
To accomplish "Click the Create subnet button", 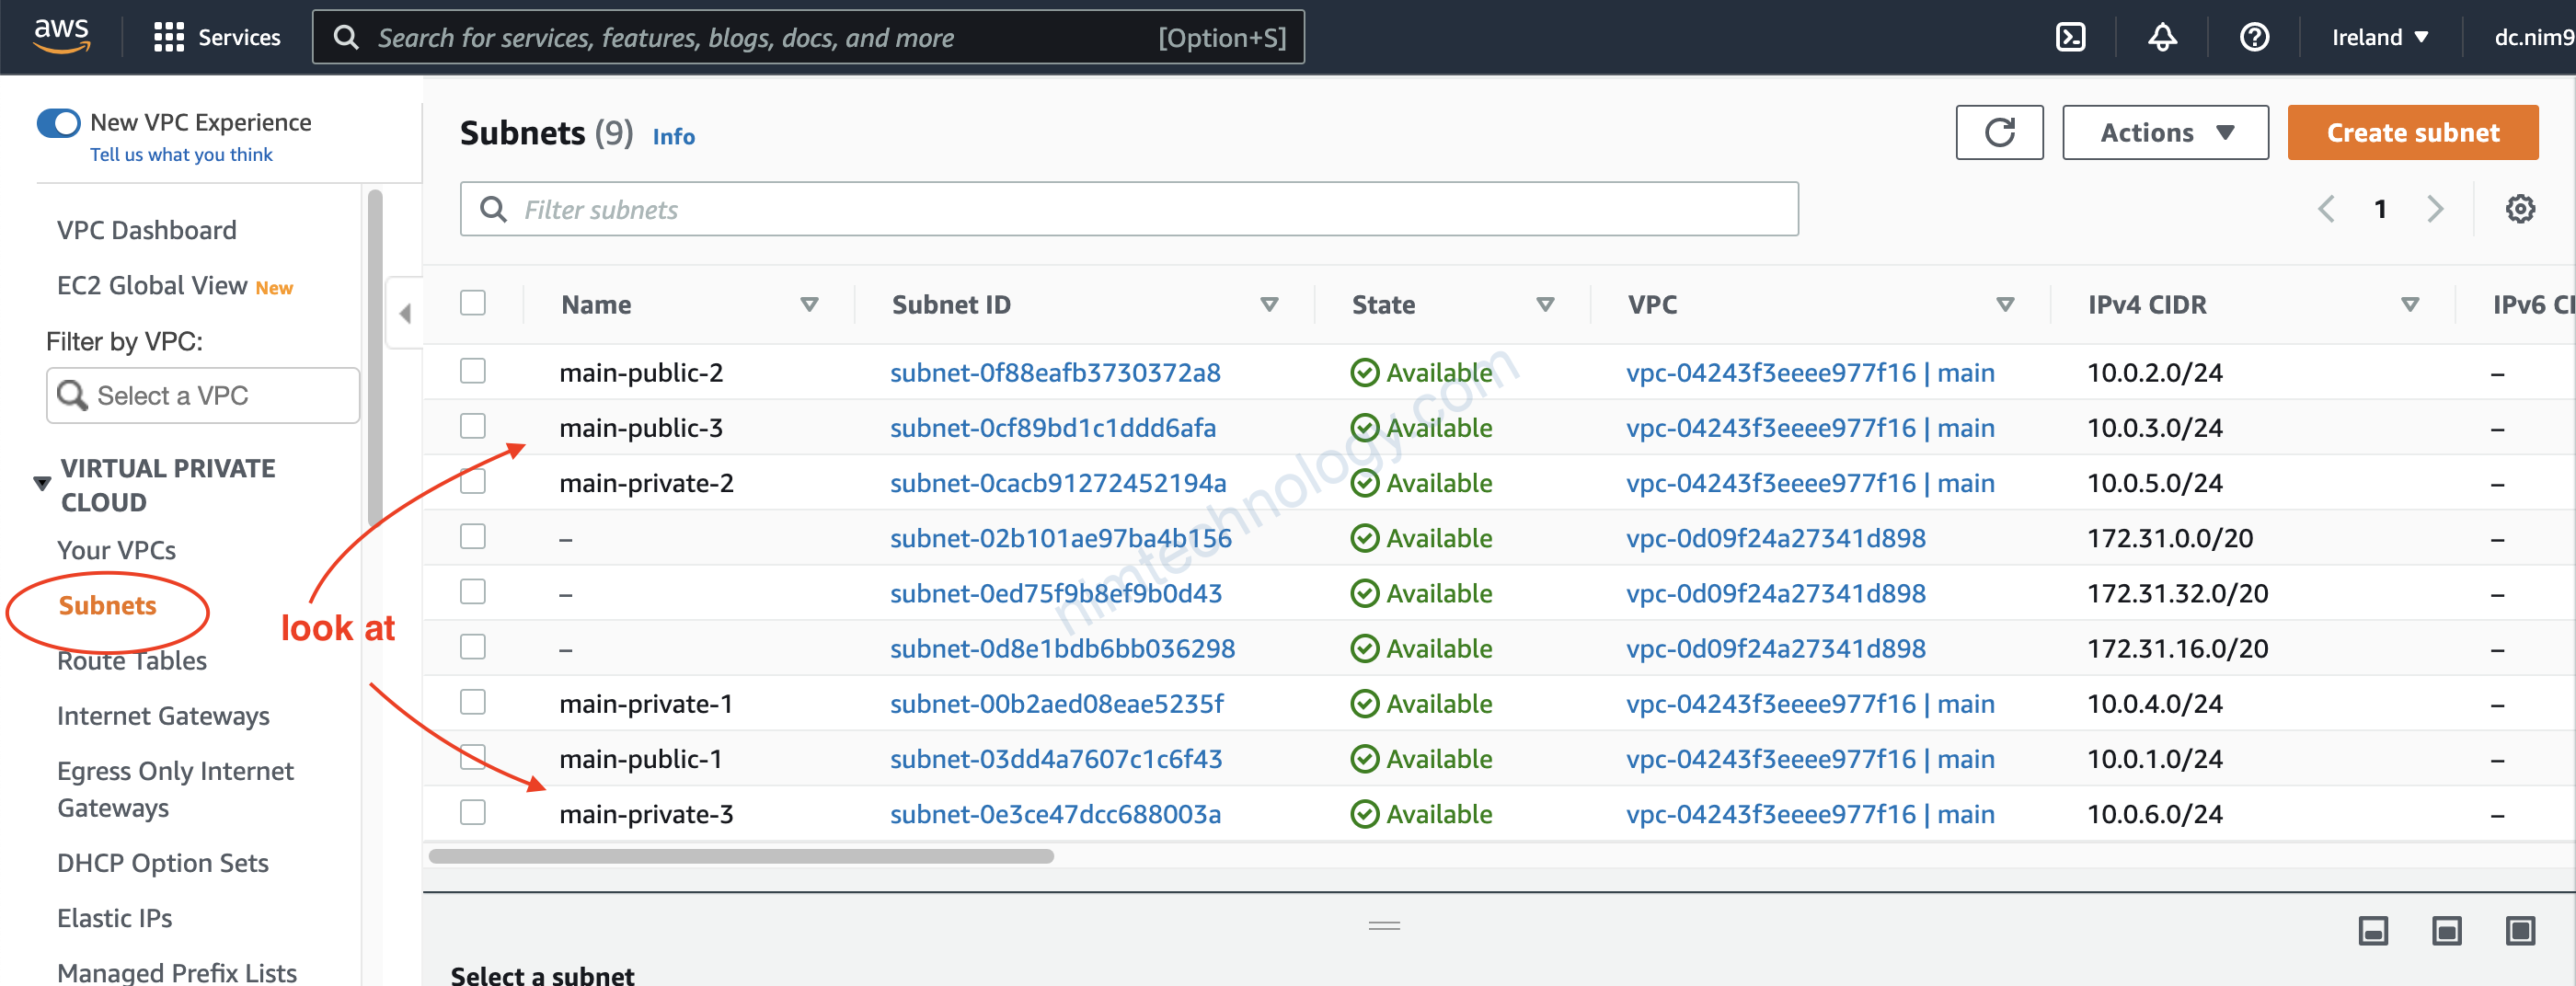I will click(x=2412, y=132).
